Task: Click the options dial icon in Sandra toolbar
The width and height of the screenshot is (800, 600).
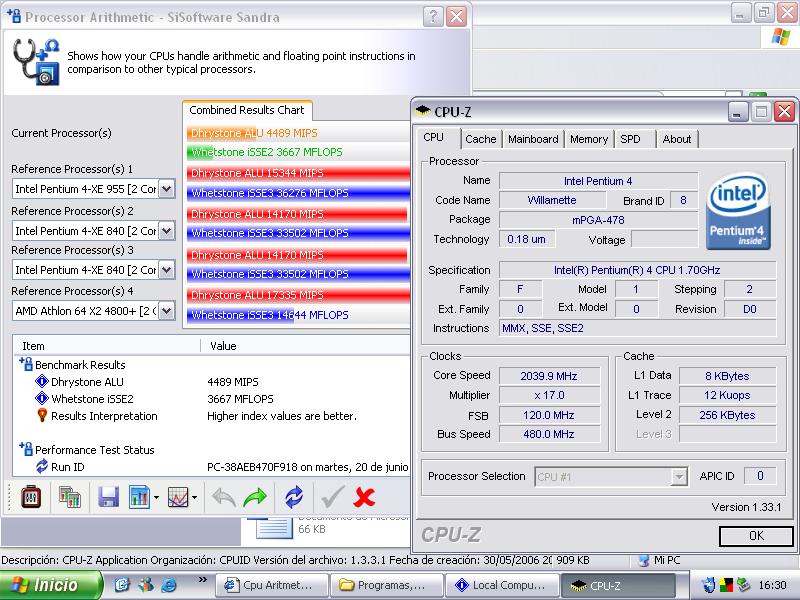Action: (30, 496)
